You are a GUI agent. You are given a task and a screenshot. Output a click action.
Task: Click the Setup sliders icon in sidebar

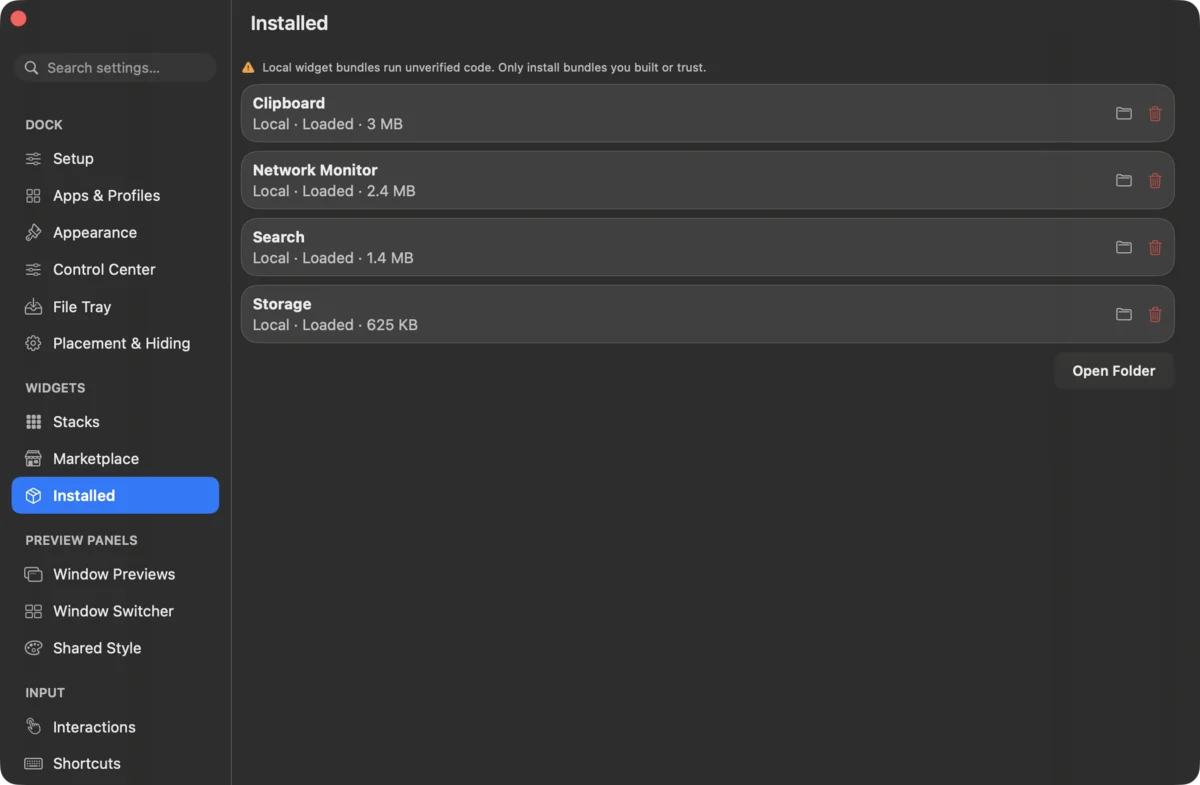click(x=34, y=159)
